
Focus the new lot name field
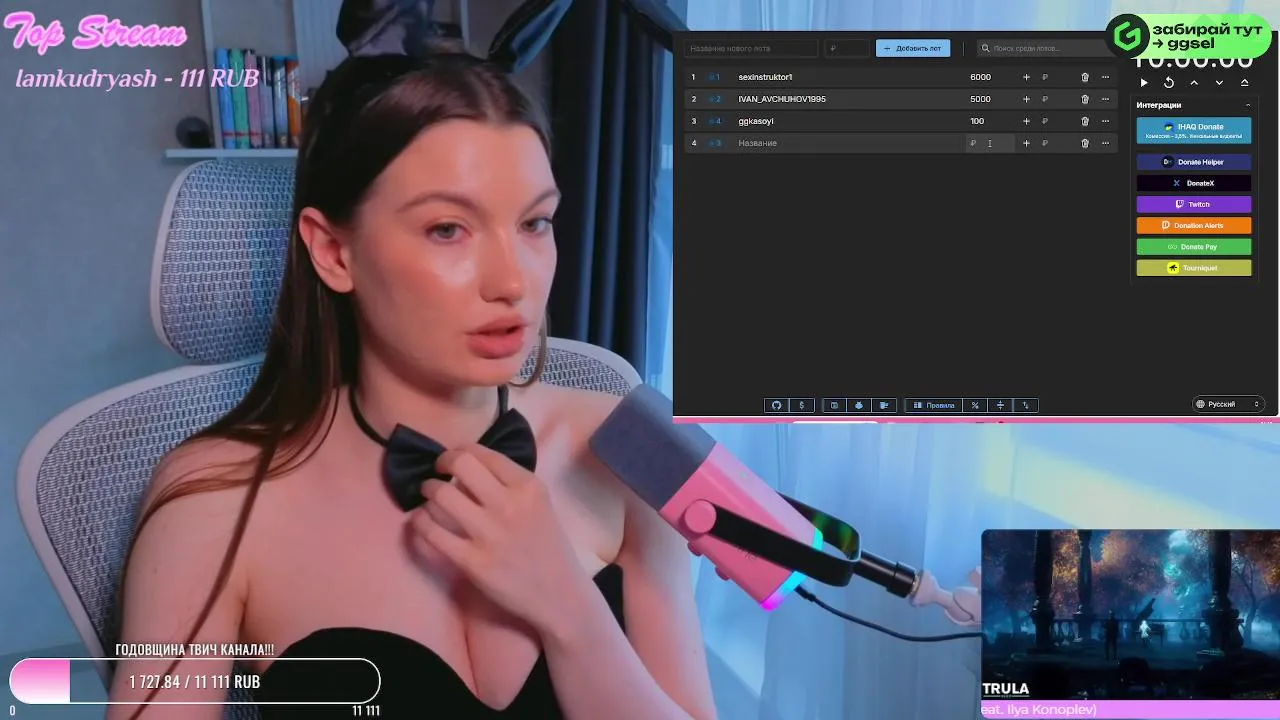click(x=751, y=48)
